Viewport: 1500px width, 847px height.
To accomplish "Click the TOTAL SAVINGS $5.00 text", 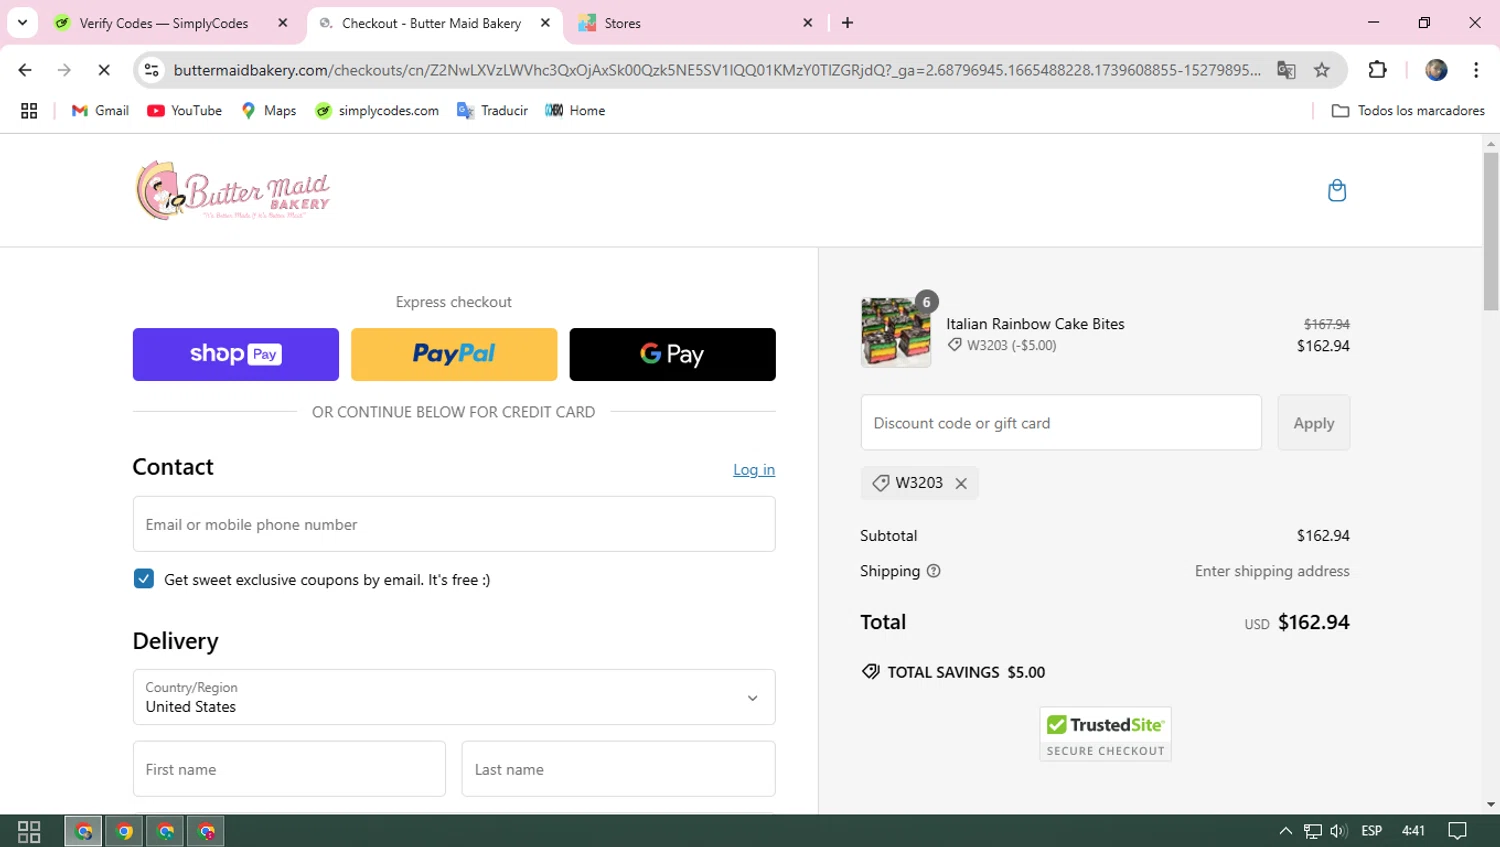I will [966, 672].
